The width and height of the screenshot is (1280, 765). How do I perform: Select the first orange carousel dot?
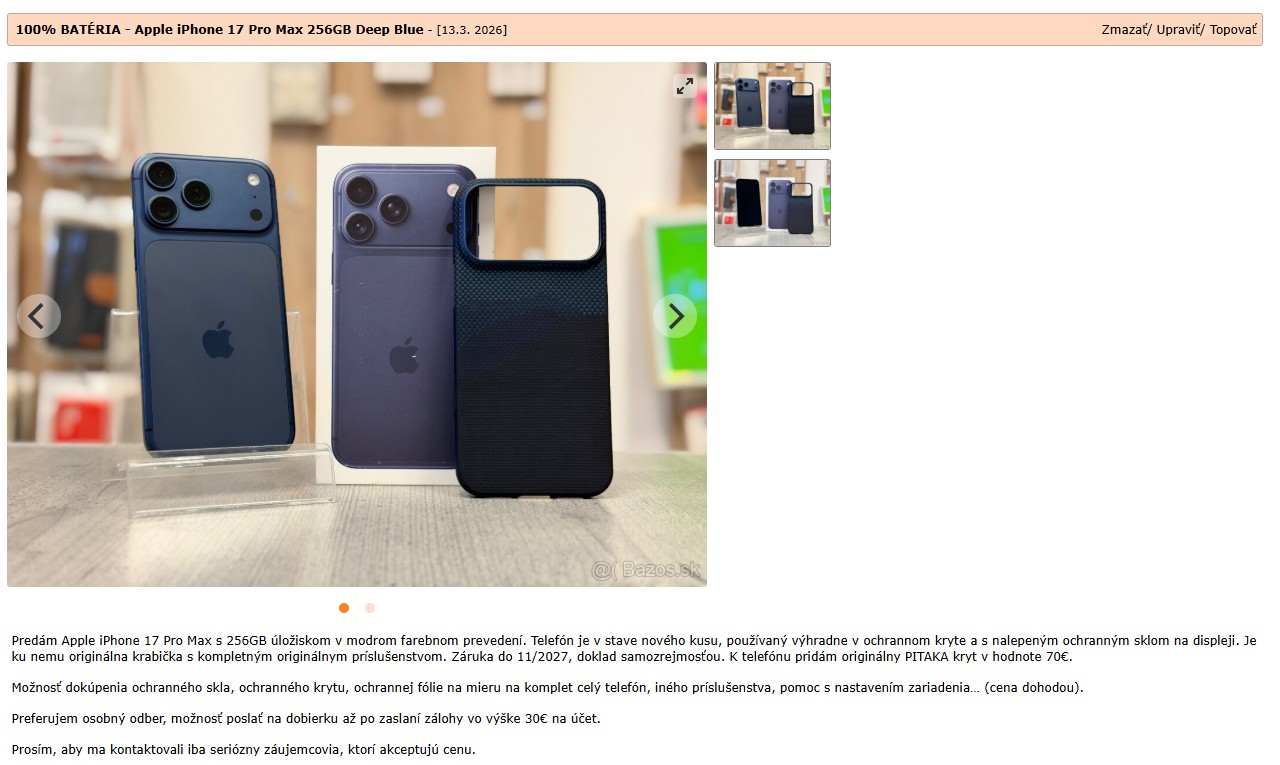[344, 608]
